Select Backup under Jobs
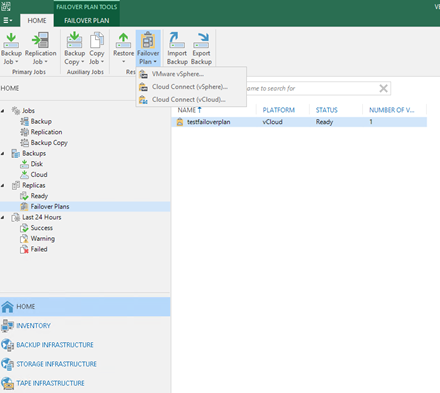 tap(41, 121)
